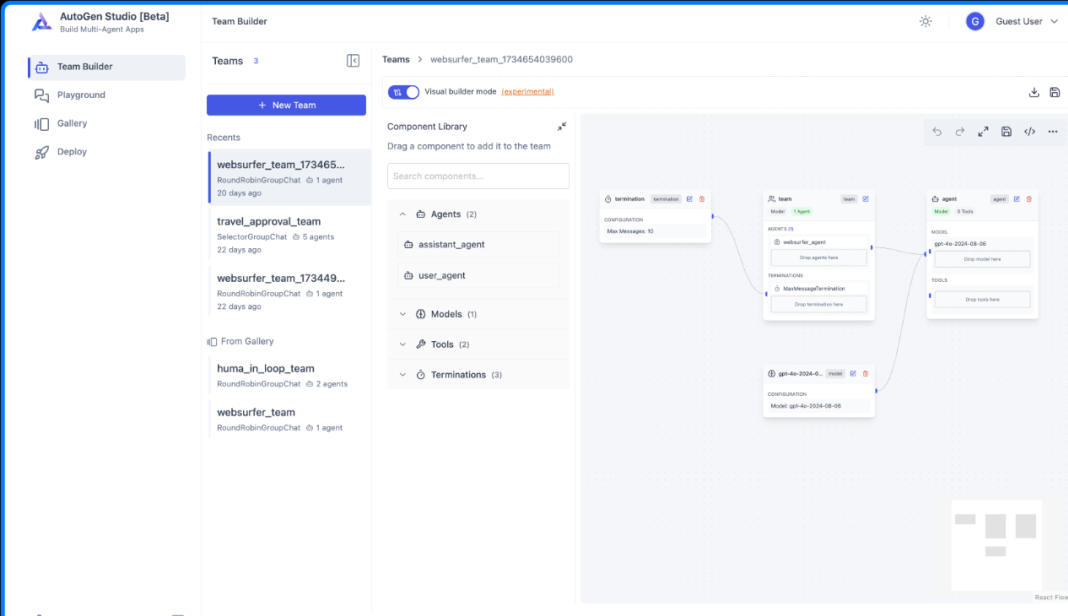Viewport: 1068px width, 616px height.
Task: Open Team Builder in the sidebar
Action: pos(107,67)
